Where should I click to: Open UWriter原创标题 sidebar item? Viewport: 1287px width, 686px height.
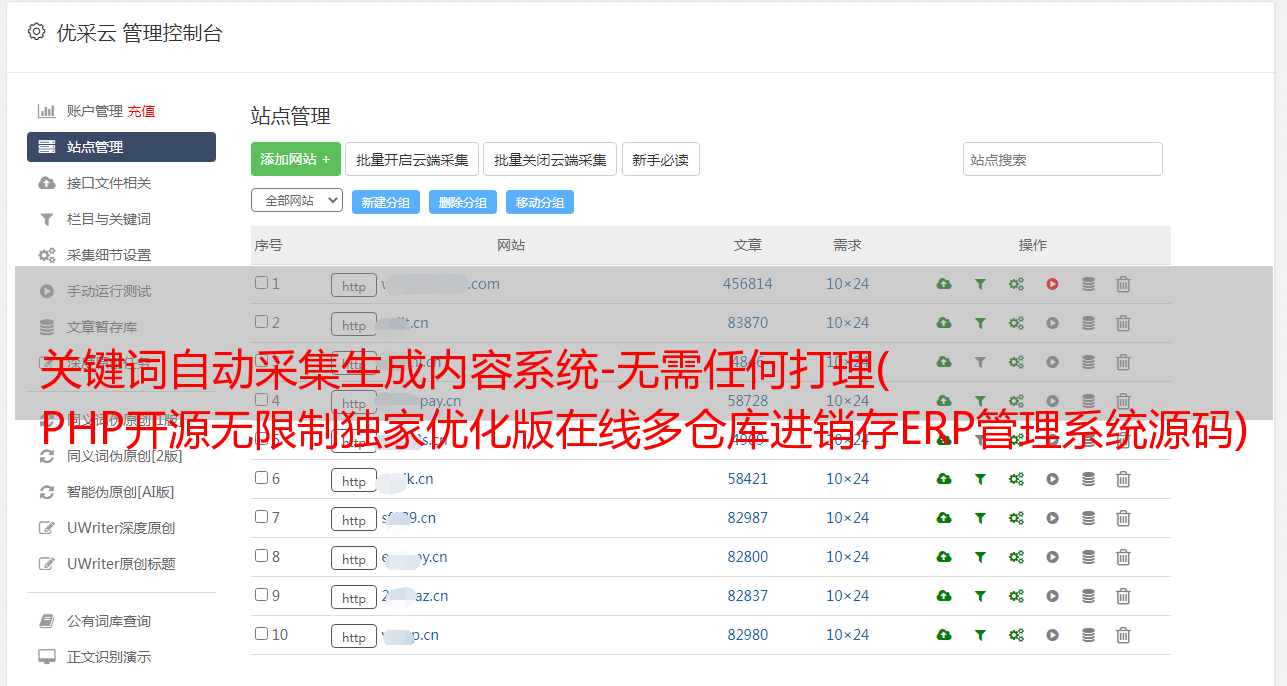pyautogui.click(x=121, y=564)
